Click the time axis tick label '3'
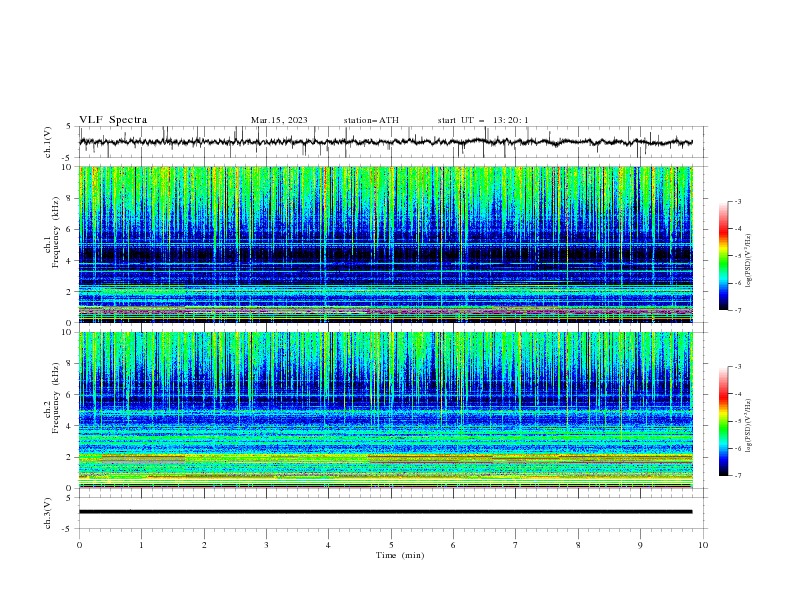 pos(266,545)
